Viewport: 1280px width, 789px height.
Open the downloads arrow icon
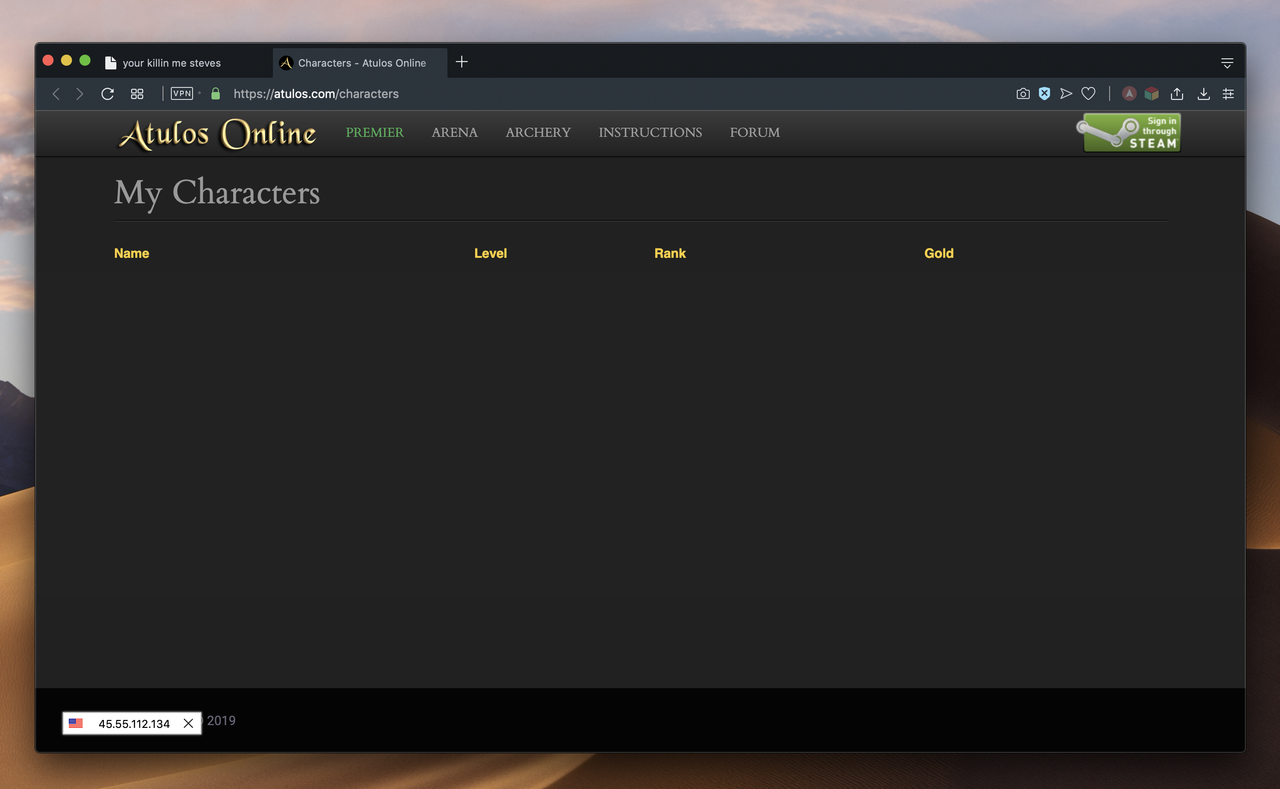[x=1203, y=94]
